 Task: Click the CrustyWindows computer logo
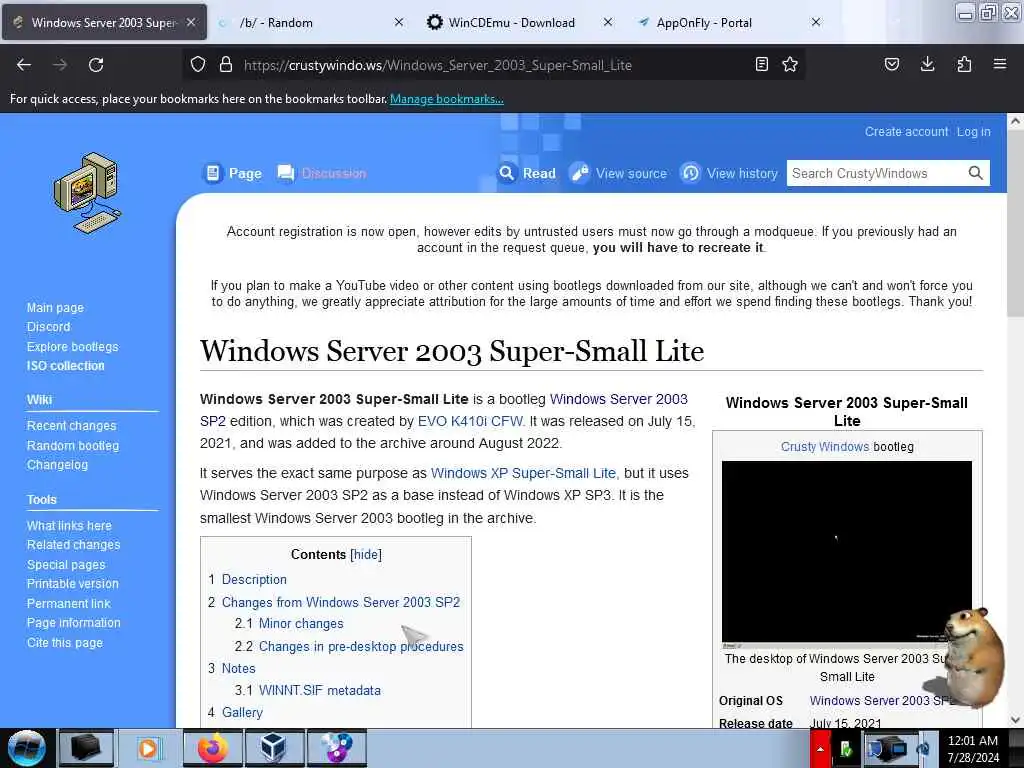[88, 193]
